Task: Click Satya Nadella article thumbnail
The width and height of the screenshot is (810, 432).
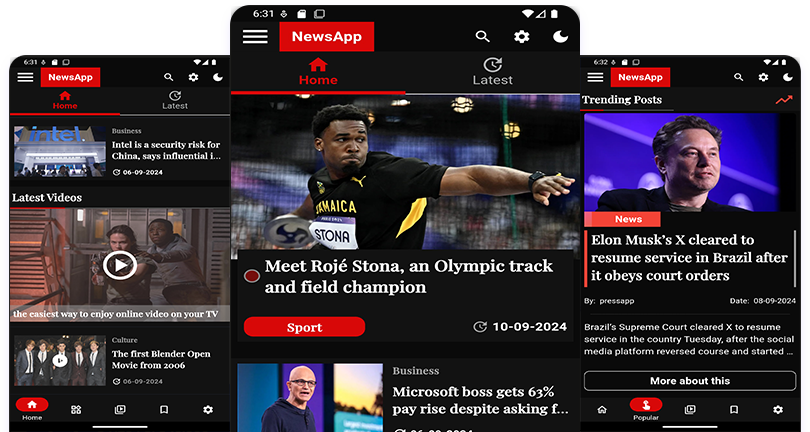Action: (310, 397)
